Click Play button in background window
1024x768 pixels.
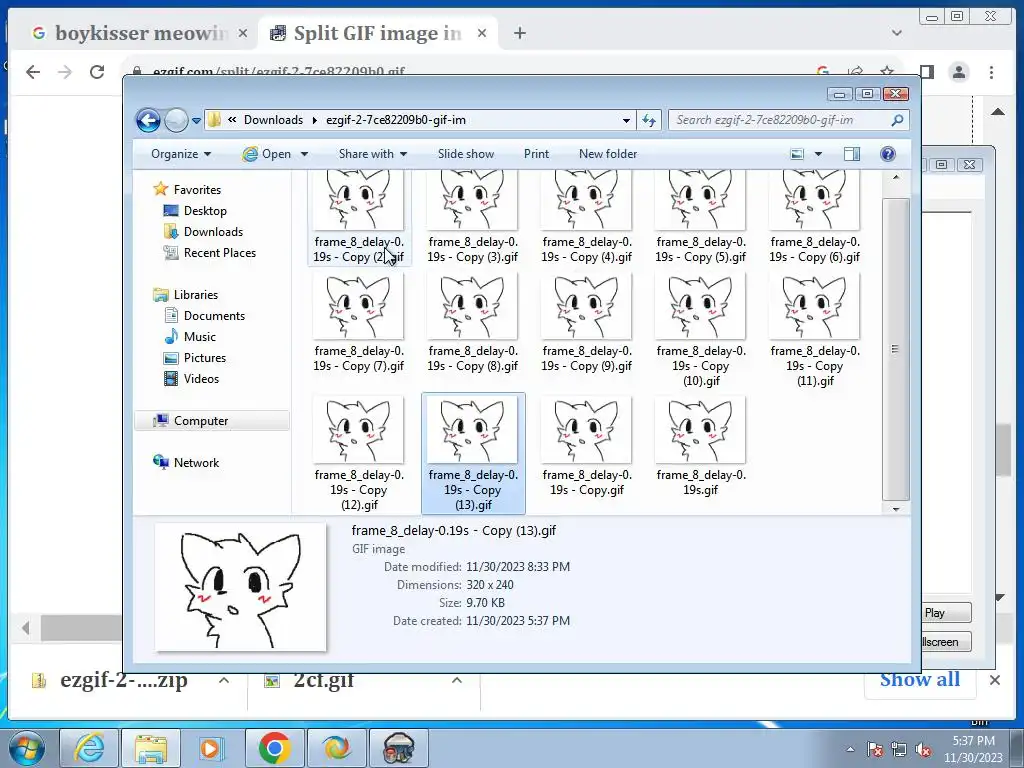(946, 613)
